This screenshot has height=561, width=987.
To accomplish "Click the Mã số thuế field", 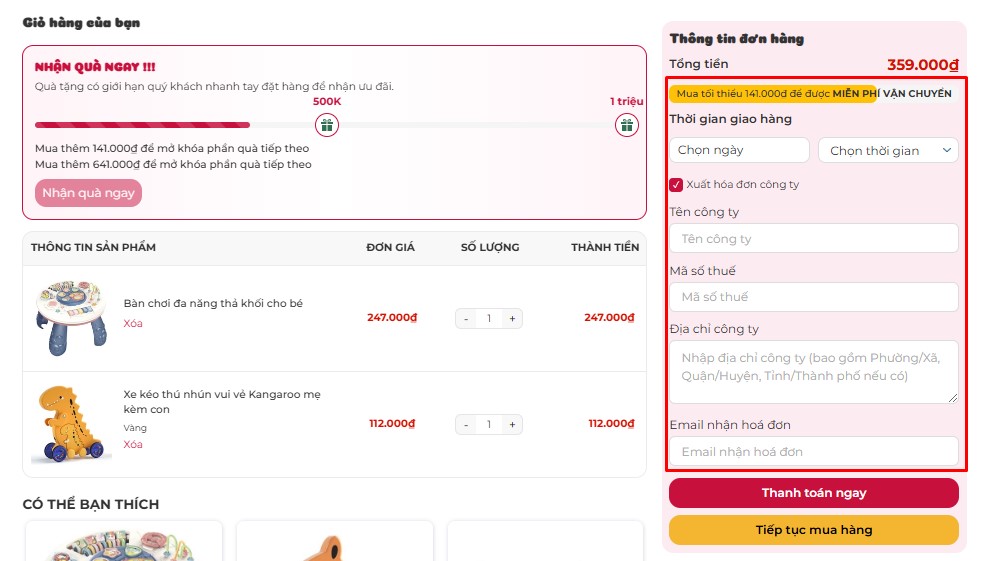I will 813,297.
